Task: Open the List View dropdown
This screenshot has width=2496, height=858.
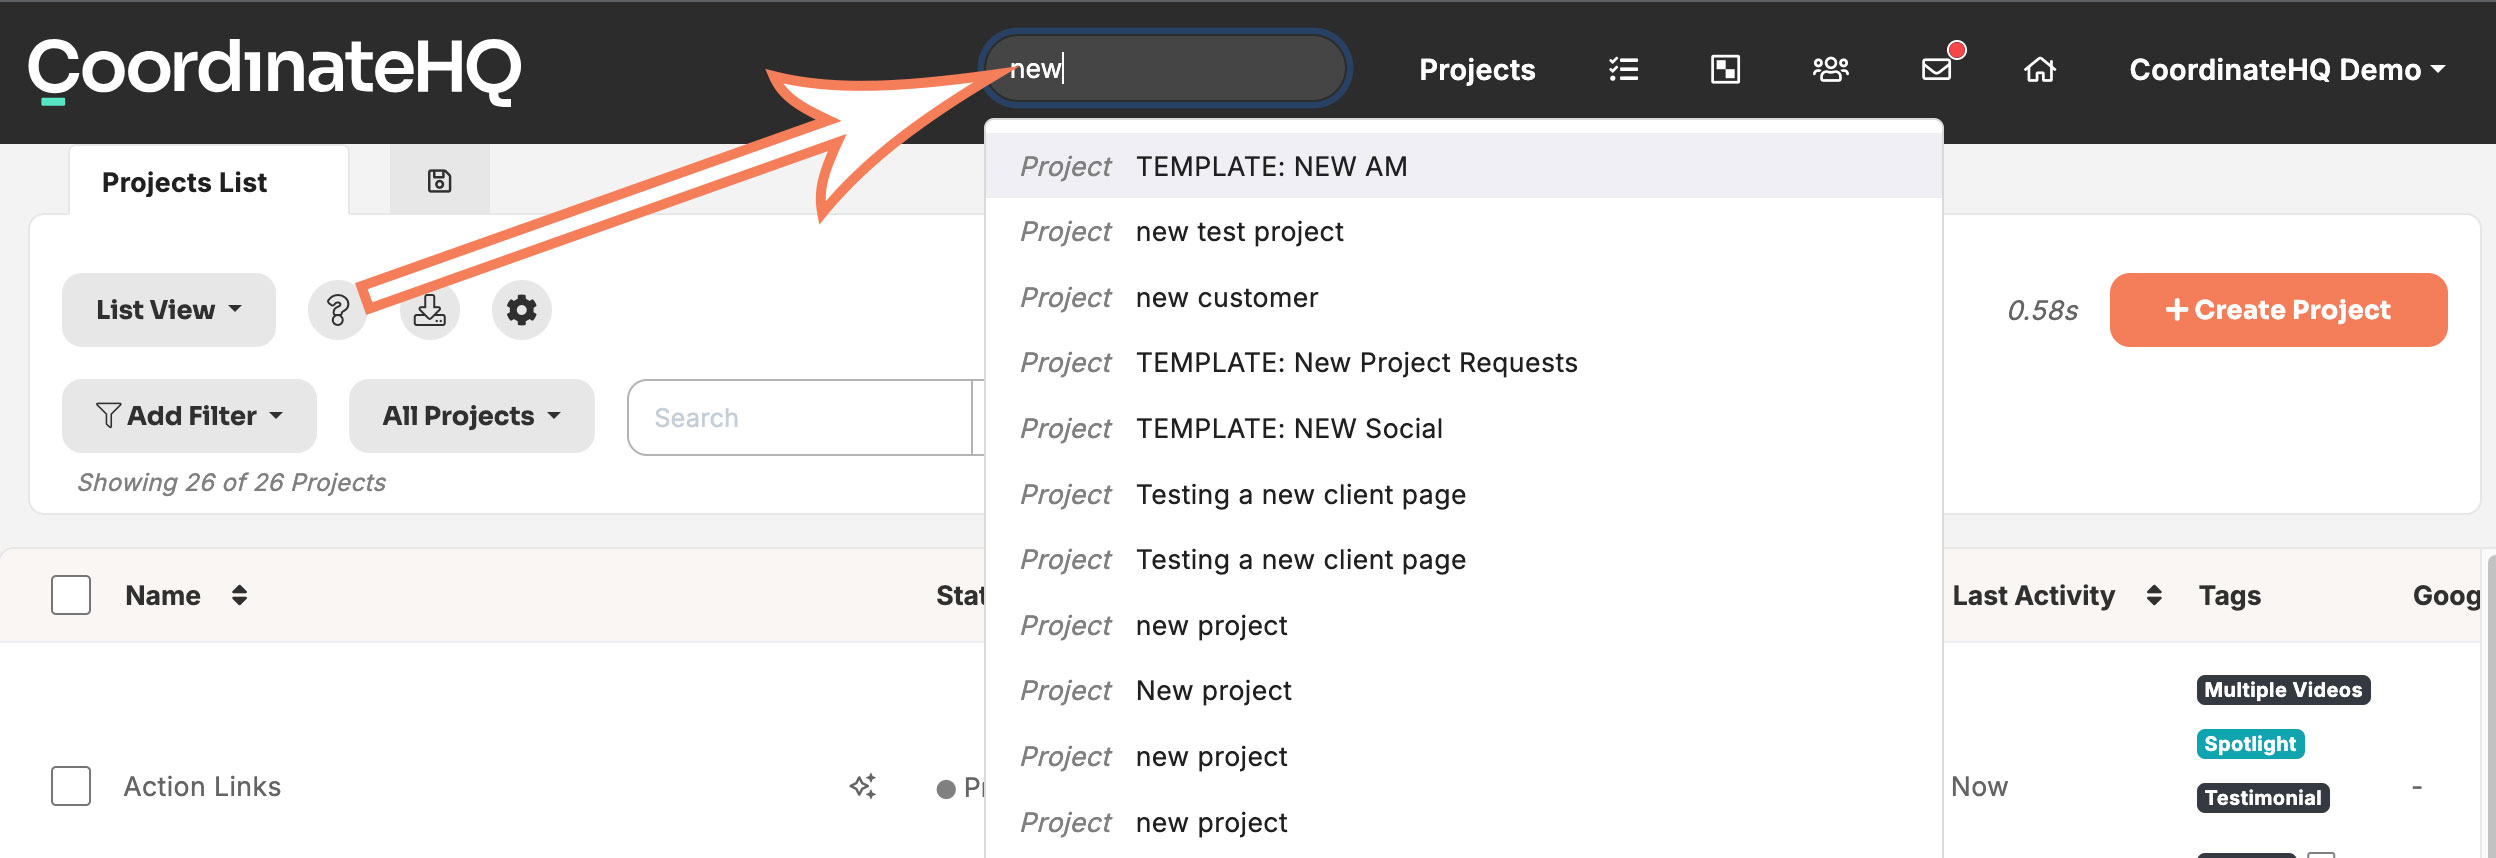Action: point(169,310)
